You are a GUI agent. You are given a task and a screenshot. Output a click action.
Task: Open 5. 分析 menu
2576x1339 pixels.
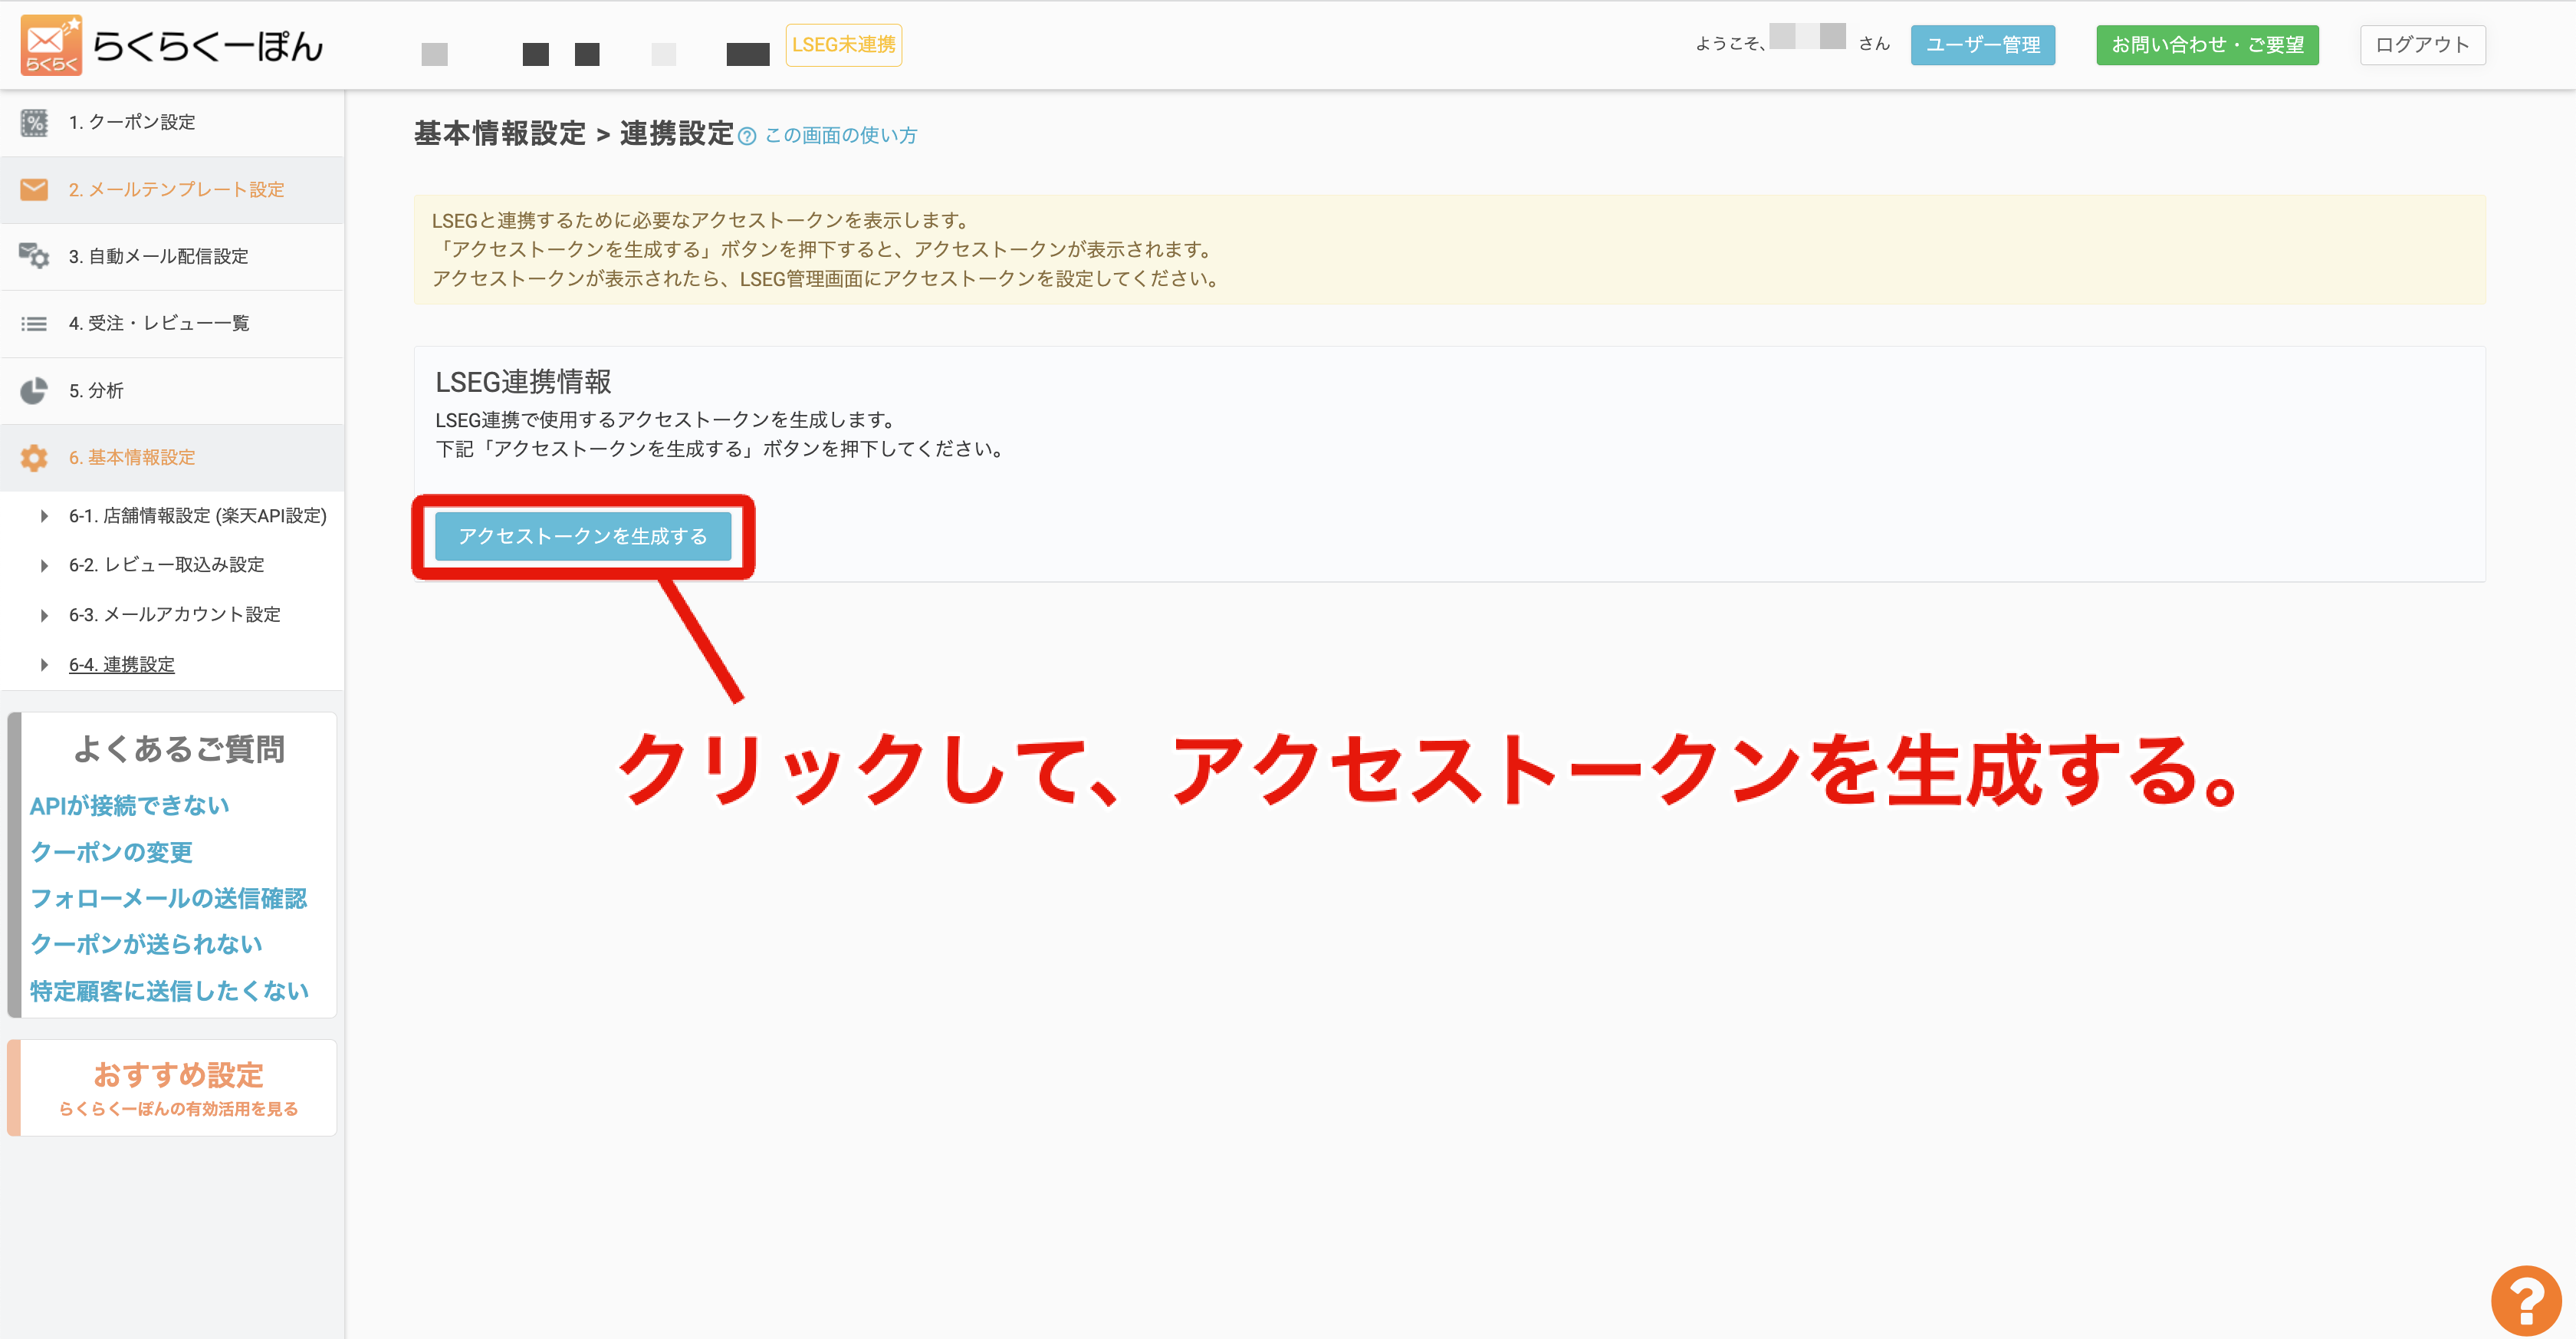172,391
